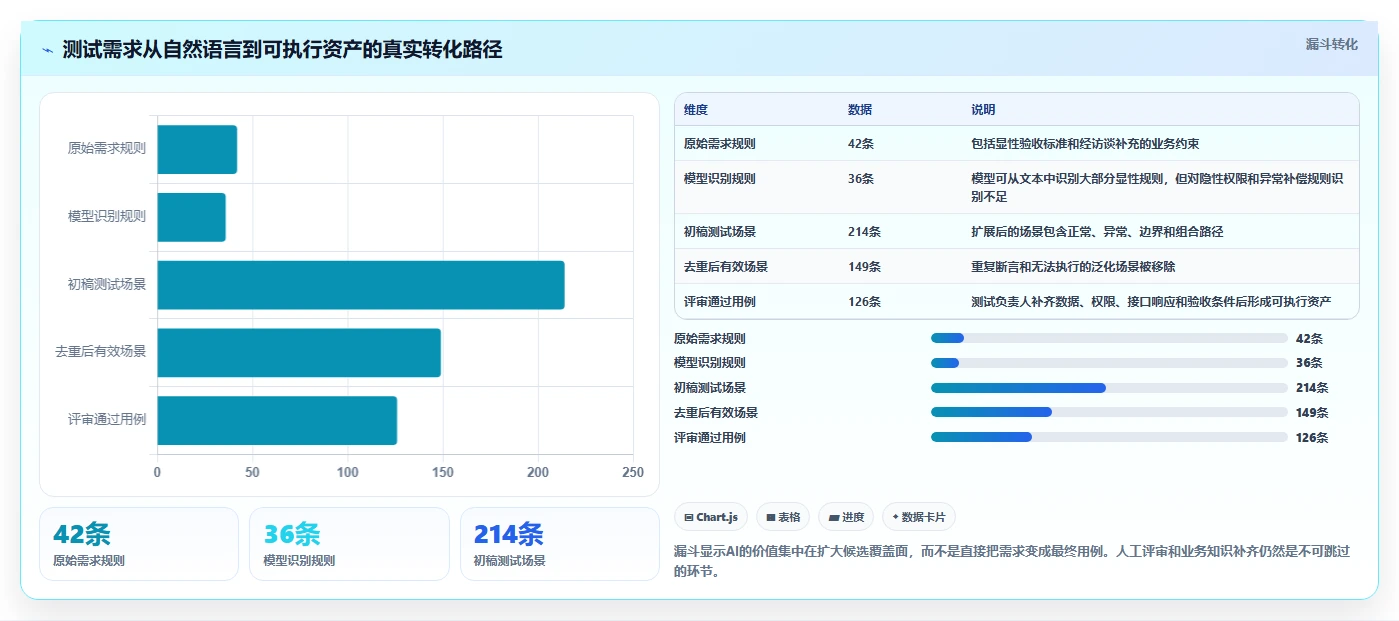Open the 42条 原始需求规则 data card

(139, 544)
